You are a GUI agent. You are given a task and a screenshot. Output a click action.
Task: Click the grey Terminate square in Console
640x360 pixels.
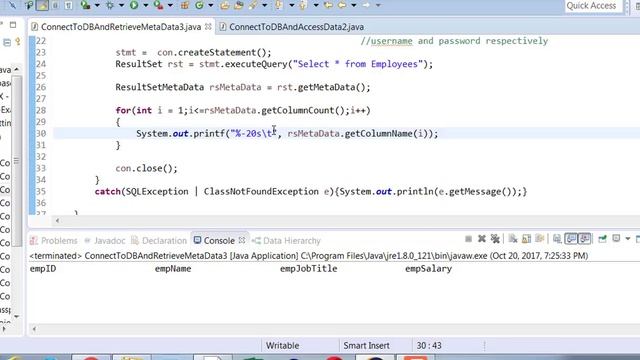[469, 239]
